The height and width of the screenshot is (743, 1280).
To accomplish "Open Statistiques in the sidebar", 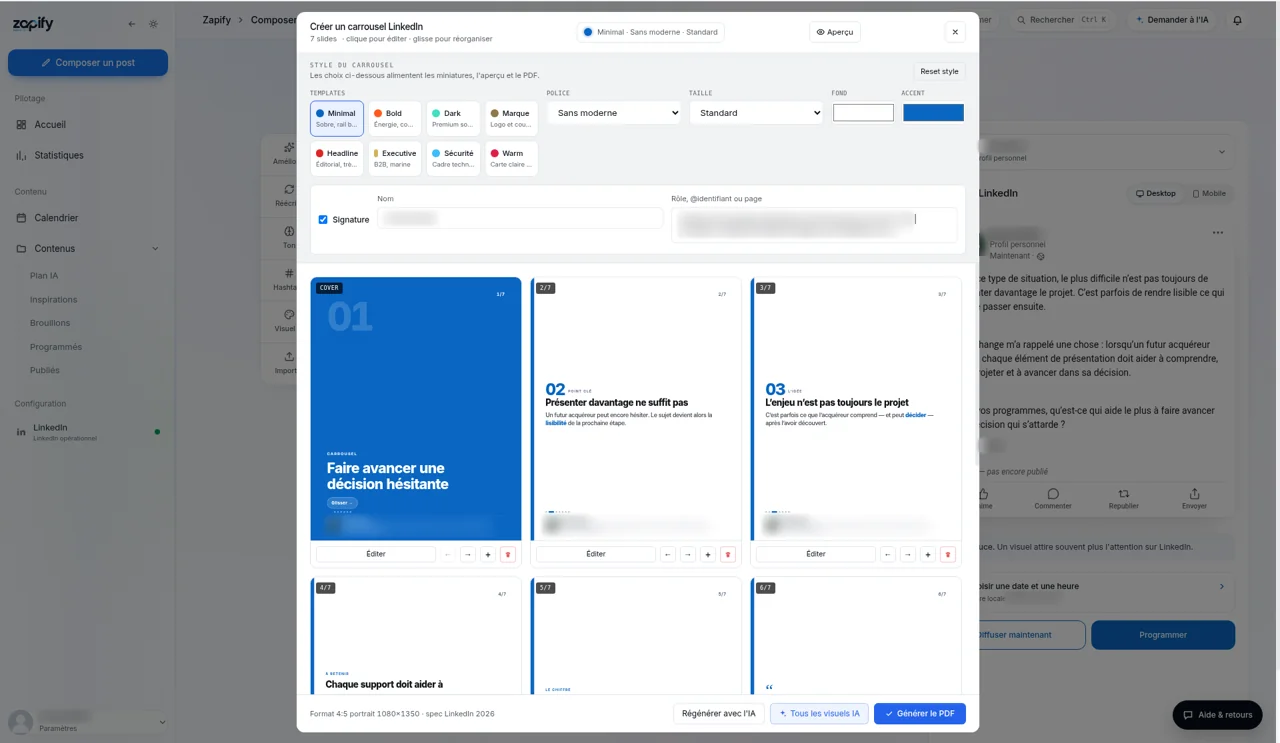I will click(x=59, y=155).
